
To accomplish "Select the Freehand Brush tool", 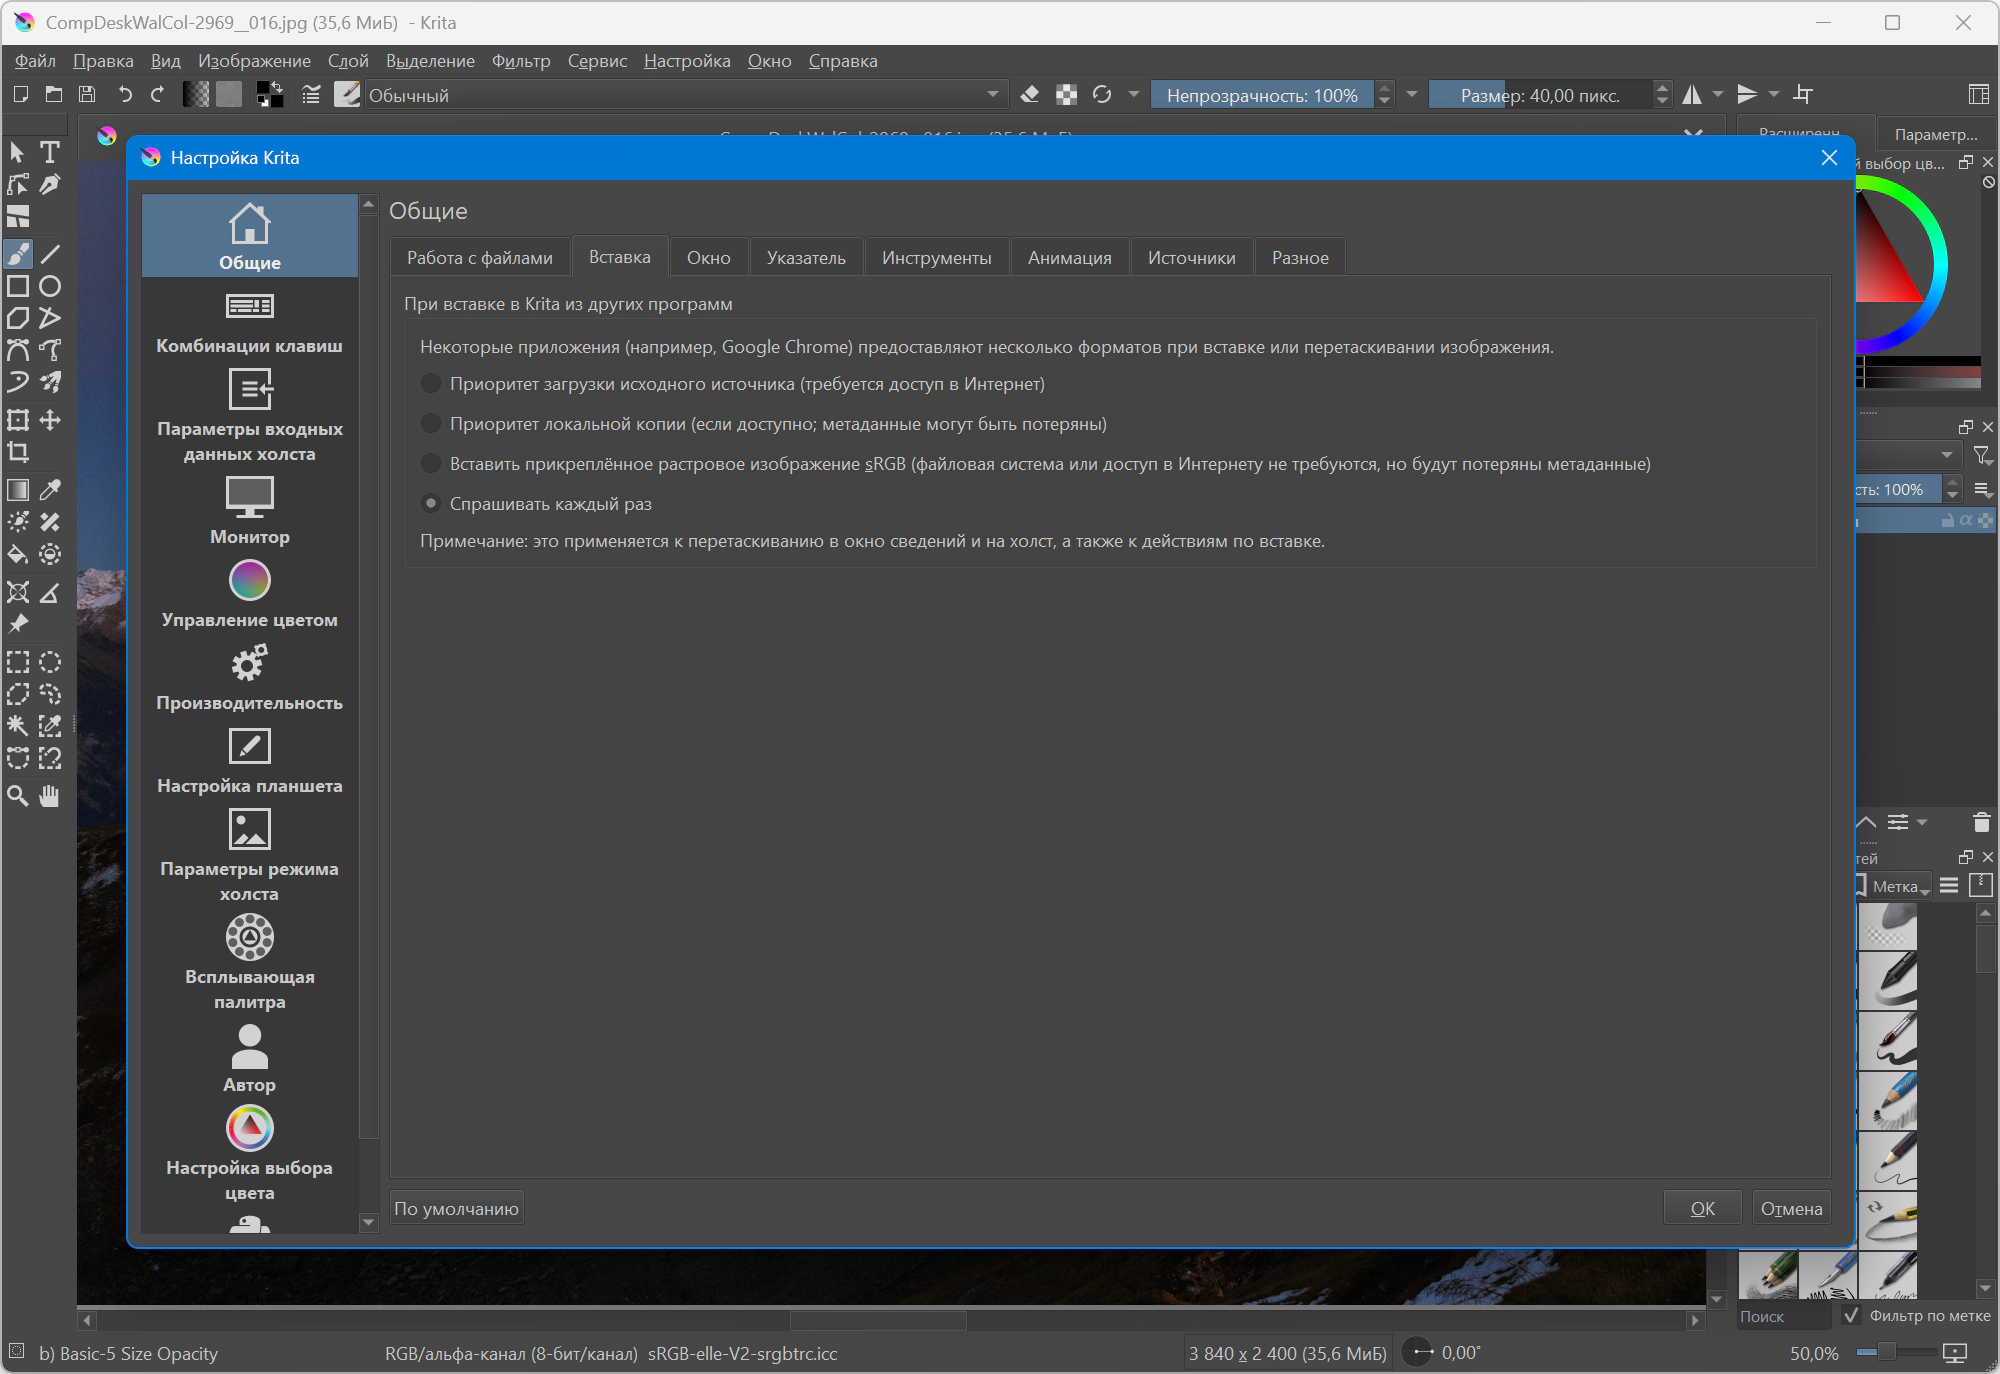I will pyautogui.click(x=18, y=254).
